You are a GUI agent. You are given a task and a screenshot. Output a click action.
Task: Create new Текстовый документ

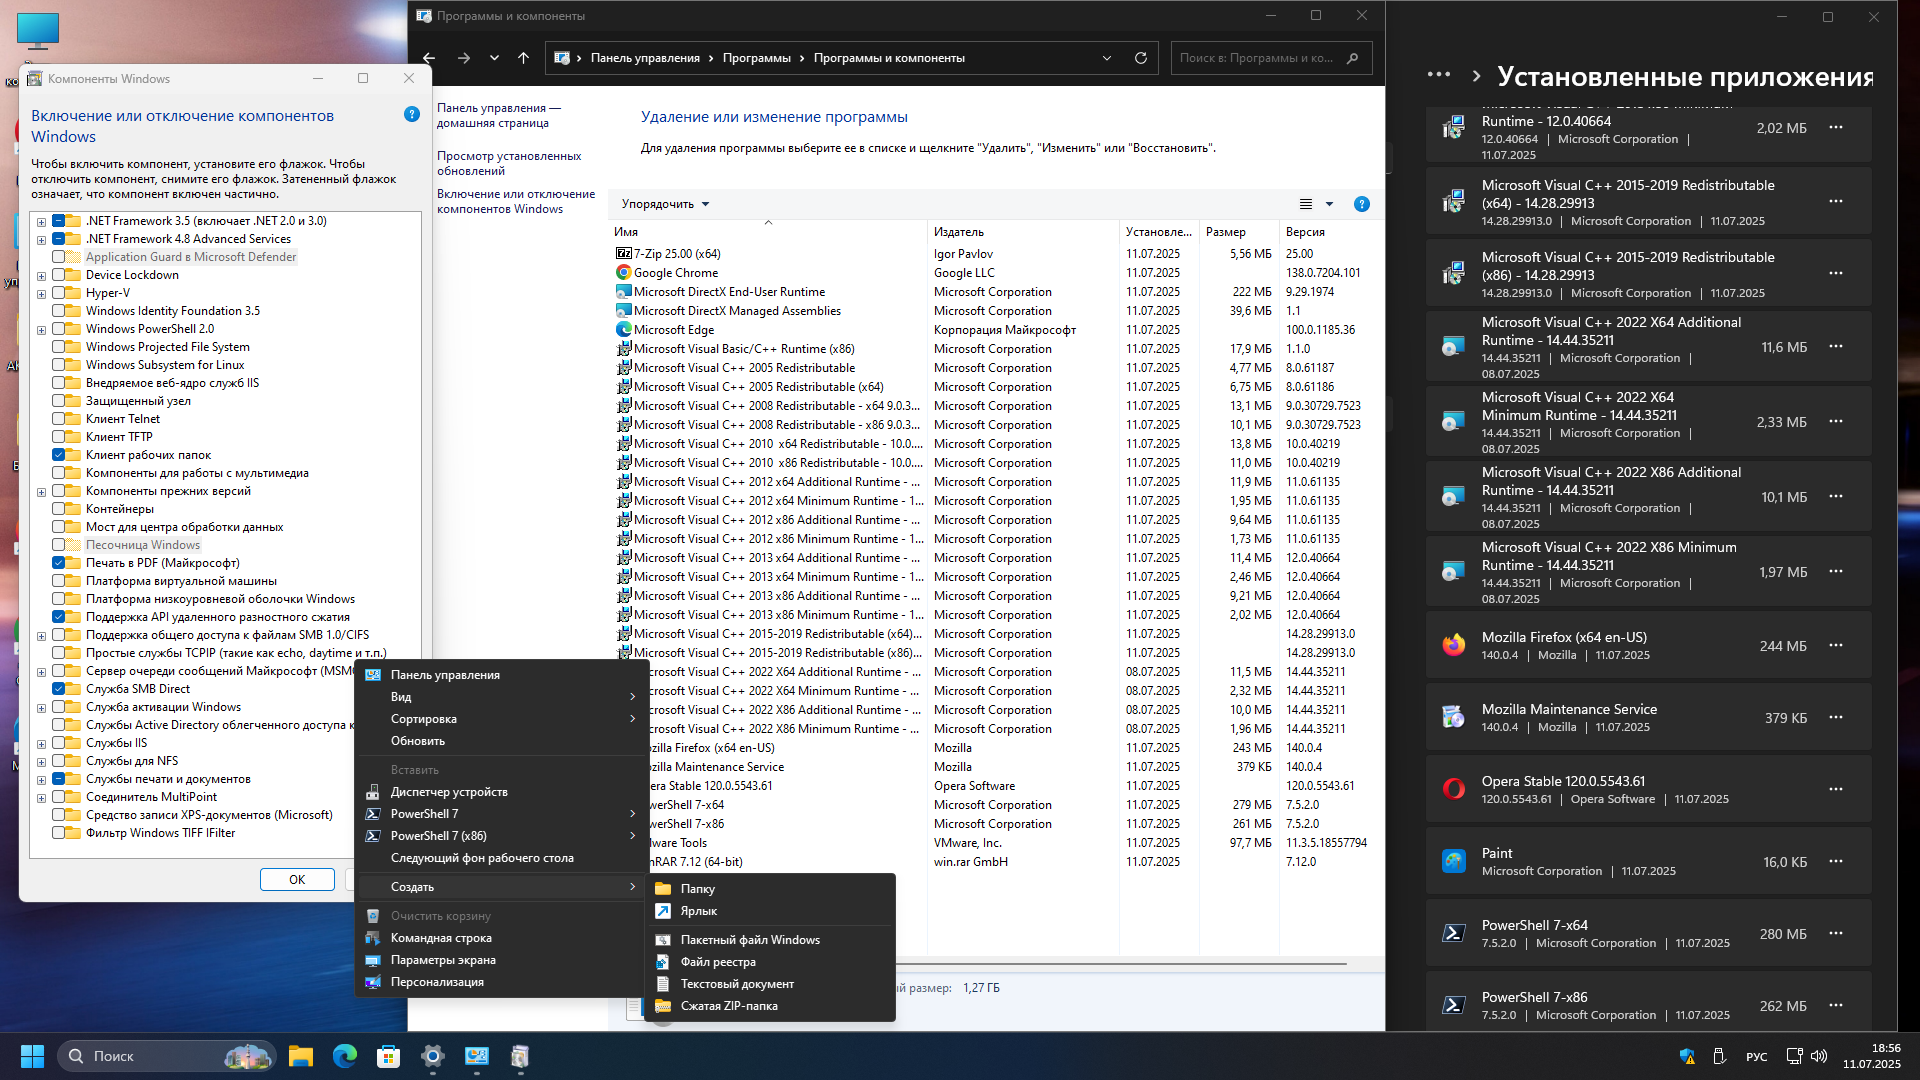(772, 984)
